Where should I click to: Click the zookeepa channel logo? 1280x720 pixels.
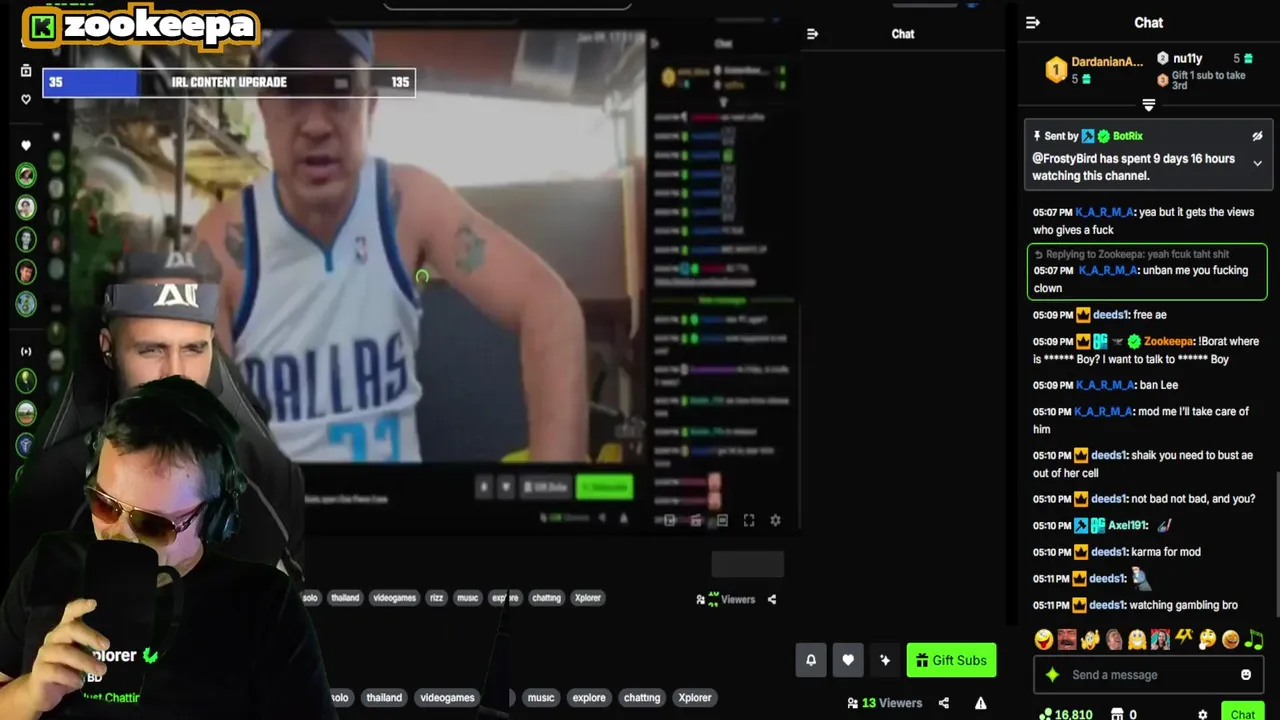(140, 27)
